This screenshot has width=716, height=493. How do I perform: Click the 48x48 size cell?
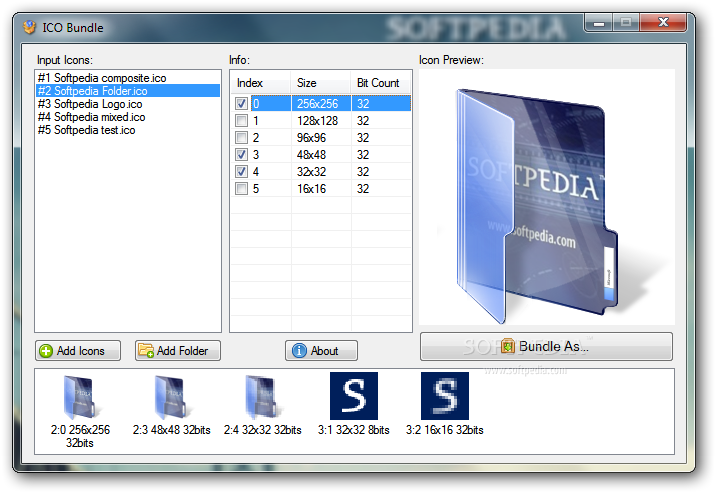point(321,155)
